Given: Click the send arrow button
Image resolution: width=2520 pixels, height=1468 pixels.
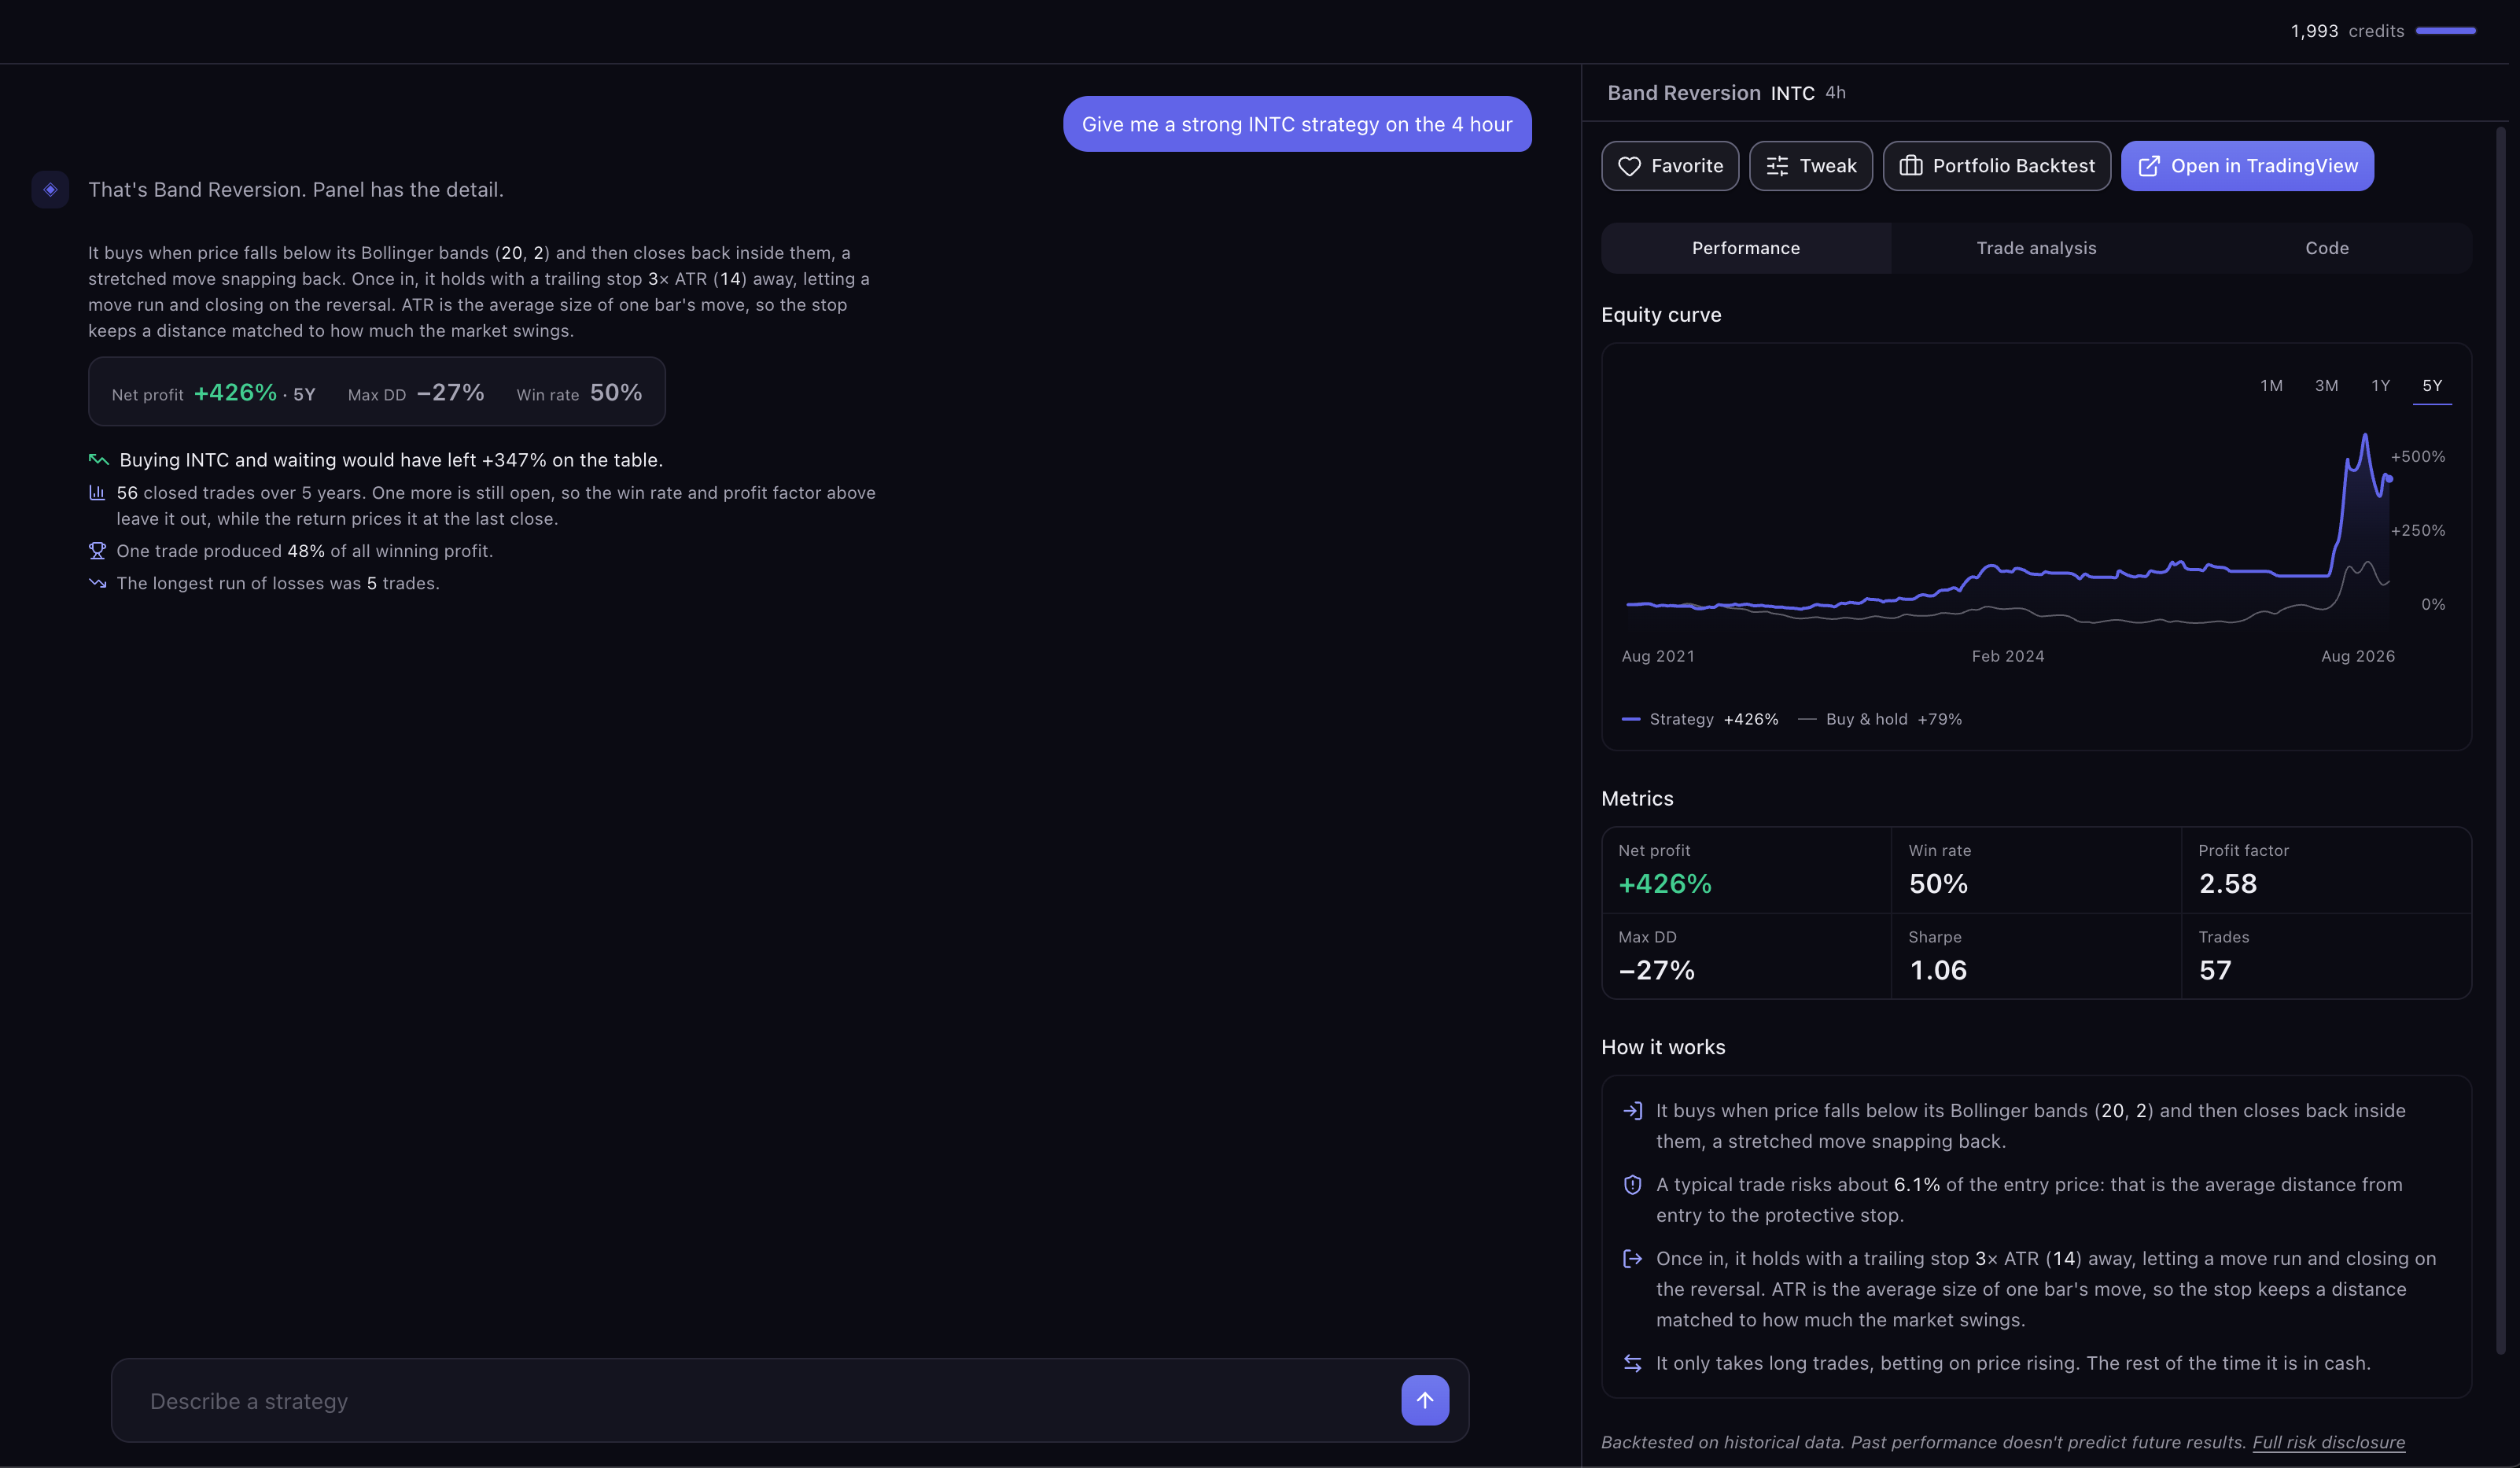Looking at the screenshot, I should coord(1424,1400).
